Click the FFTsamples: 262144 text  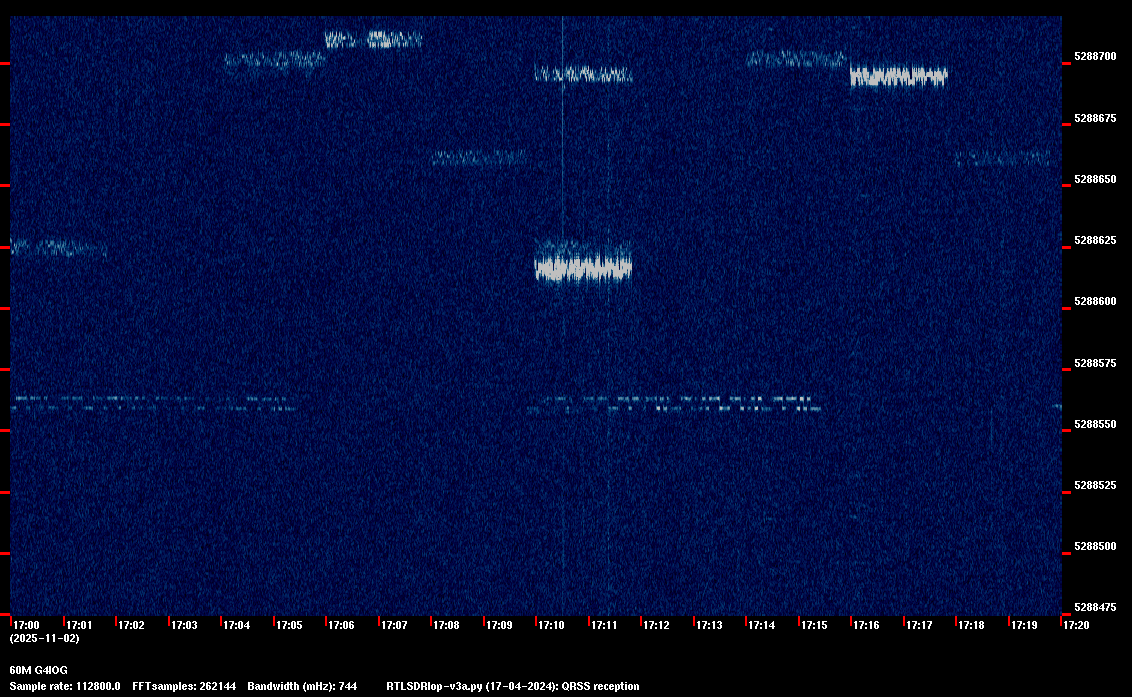[x=184, y=686]
